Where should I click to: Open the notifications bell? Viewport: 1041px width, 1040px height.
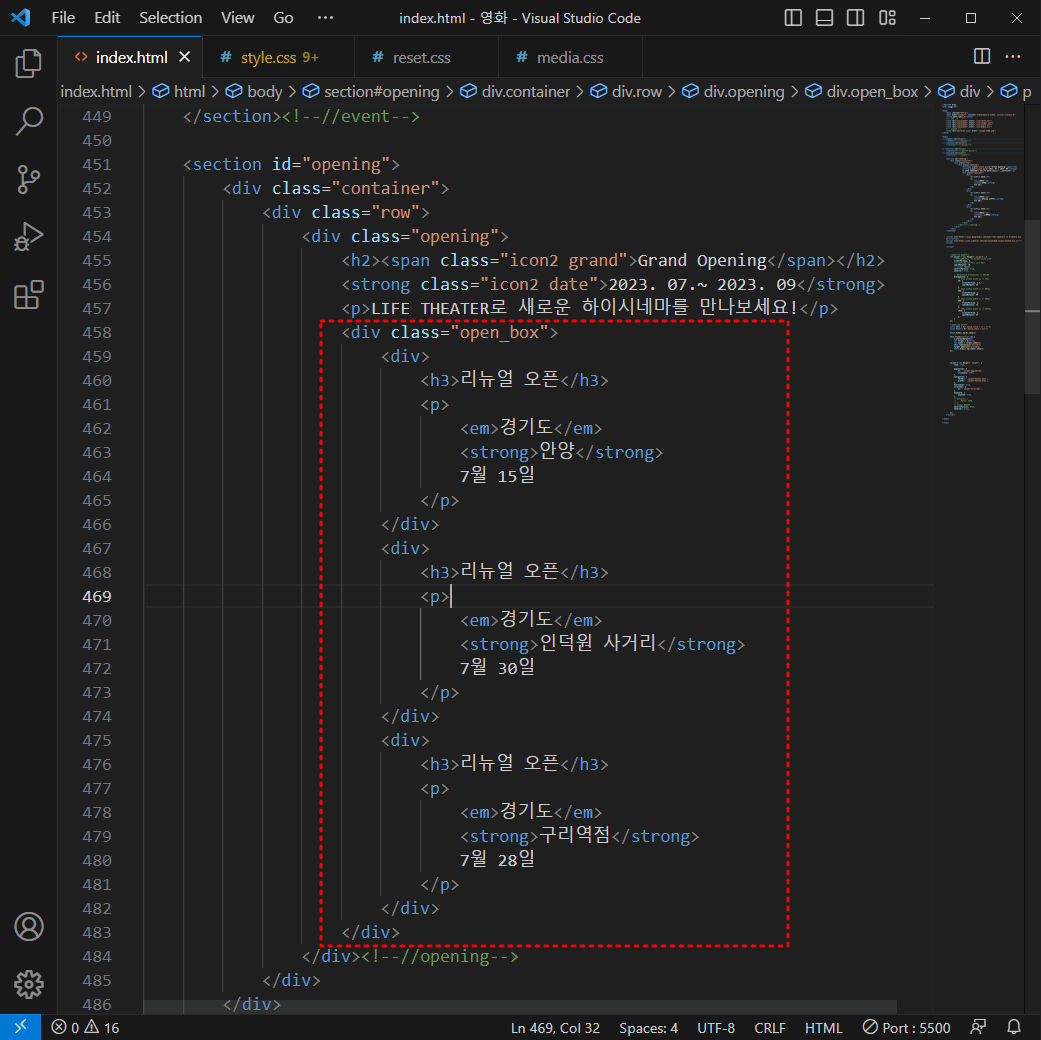pyautogui.click(x=1014, y=1027)
